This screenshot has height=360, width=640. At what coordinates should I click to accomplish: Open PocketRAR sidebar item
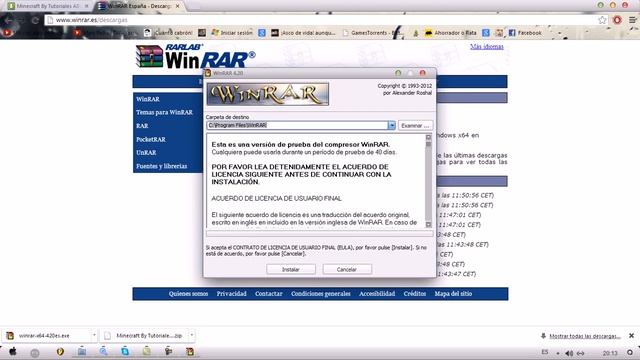pyautogui.click(x=151, y=139)
